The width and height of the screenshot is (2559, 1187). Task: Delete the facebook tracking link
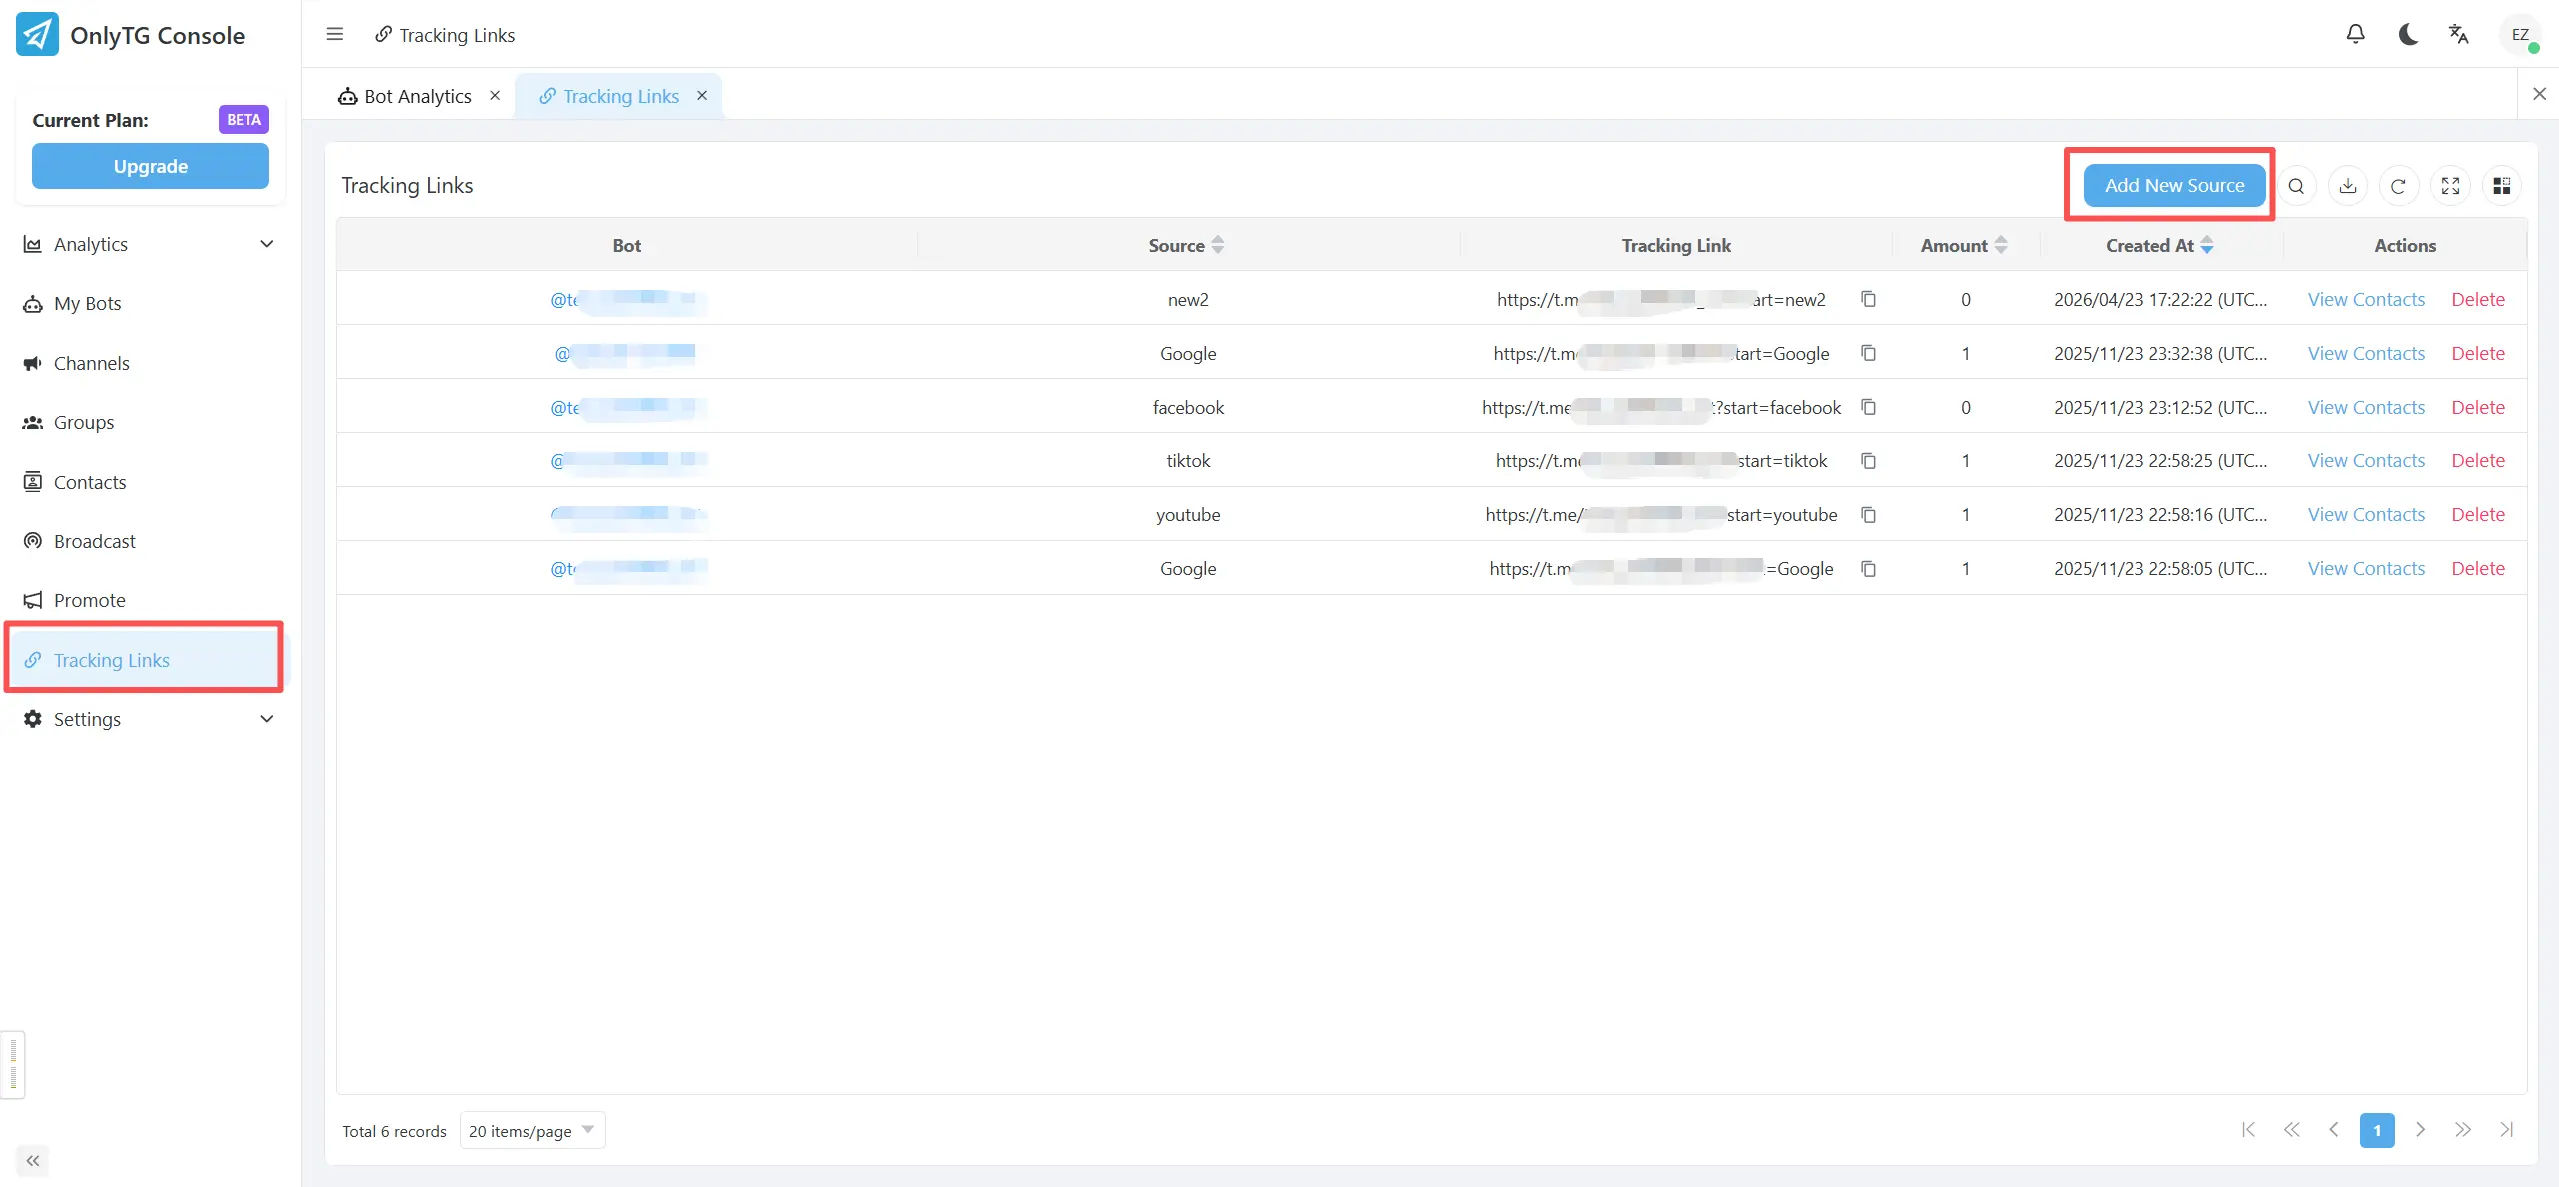(2478, 407)
